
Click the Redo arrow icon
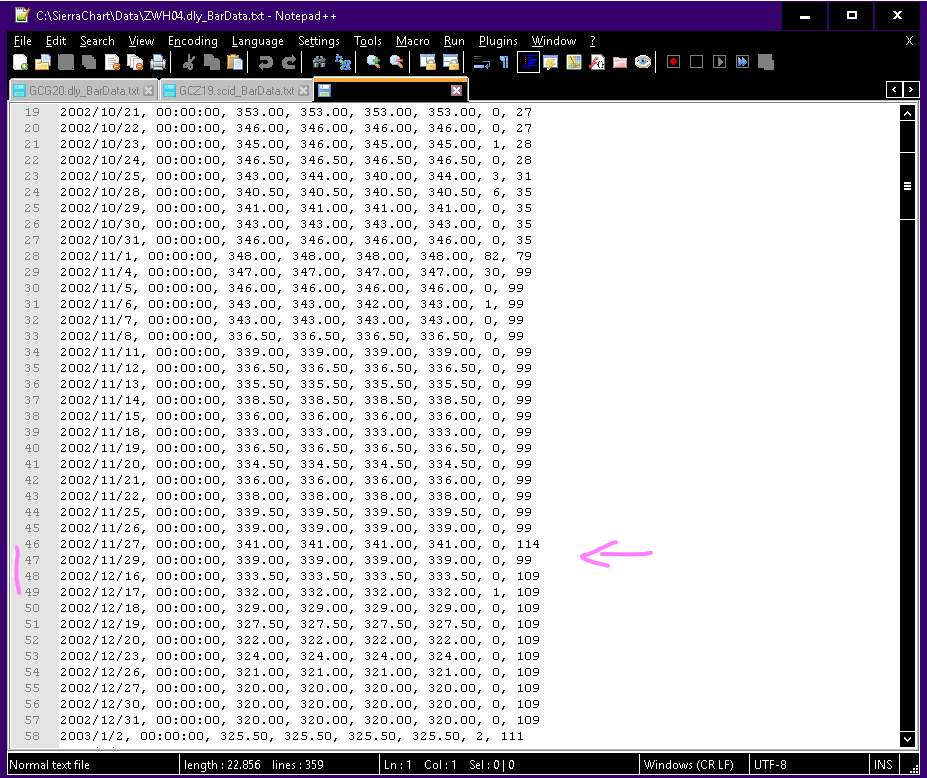coord(289,62)
